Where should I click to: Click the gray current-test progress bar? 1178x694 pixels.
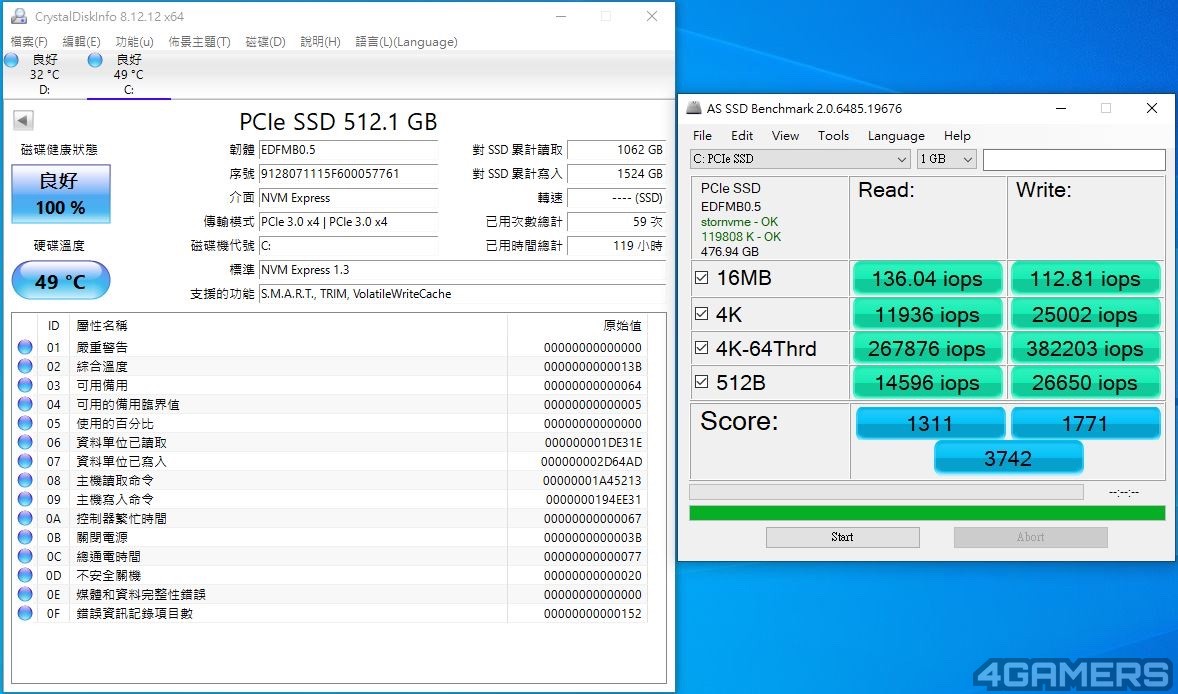(887, 492)
